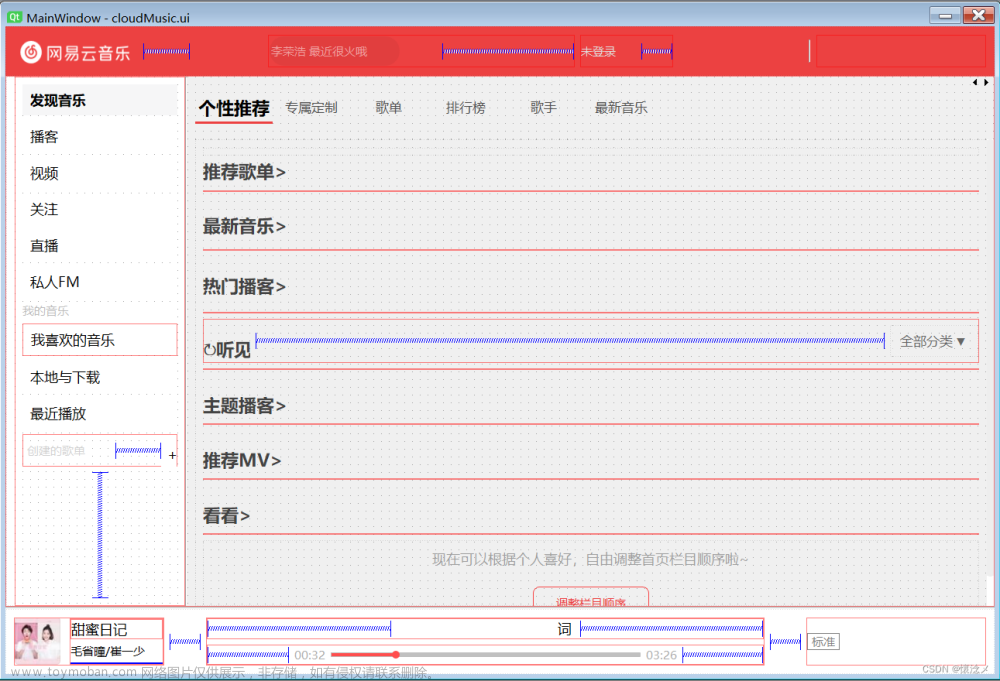This screenshot has width=1000, height=681.
Task: Click the 调整栏目顺序 button
Action: coord(591,598)
